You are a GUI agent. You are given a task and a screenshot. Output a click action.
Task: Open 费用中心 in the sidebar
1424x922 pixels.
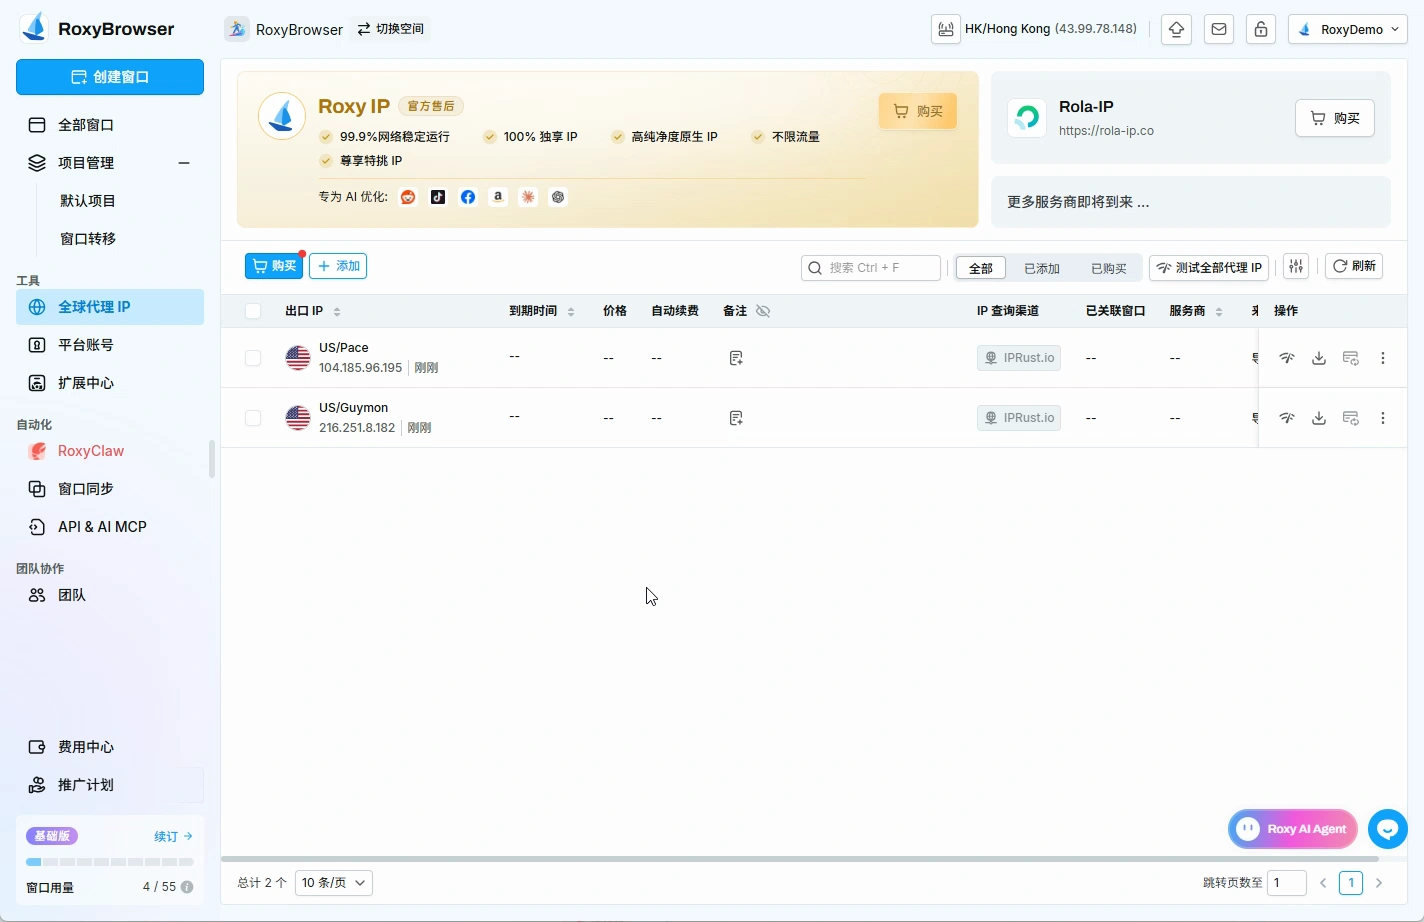click(110, 747)
